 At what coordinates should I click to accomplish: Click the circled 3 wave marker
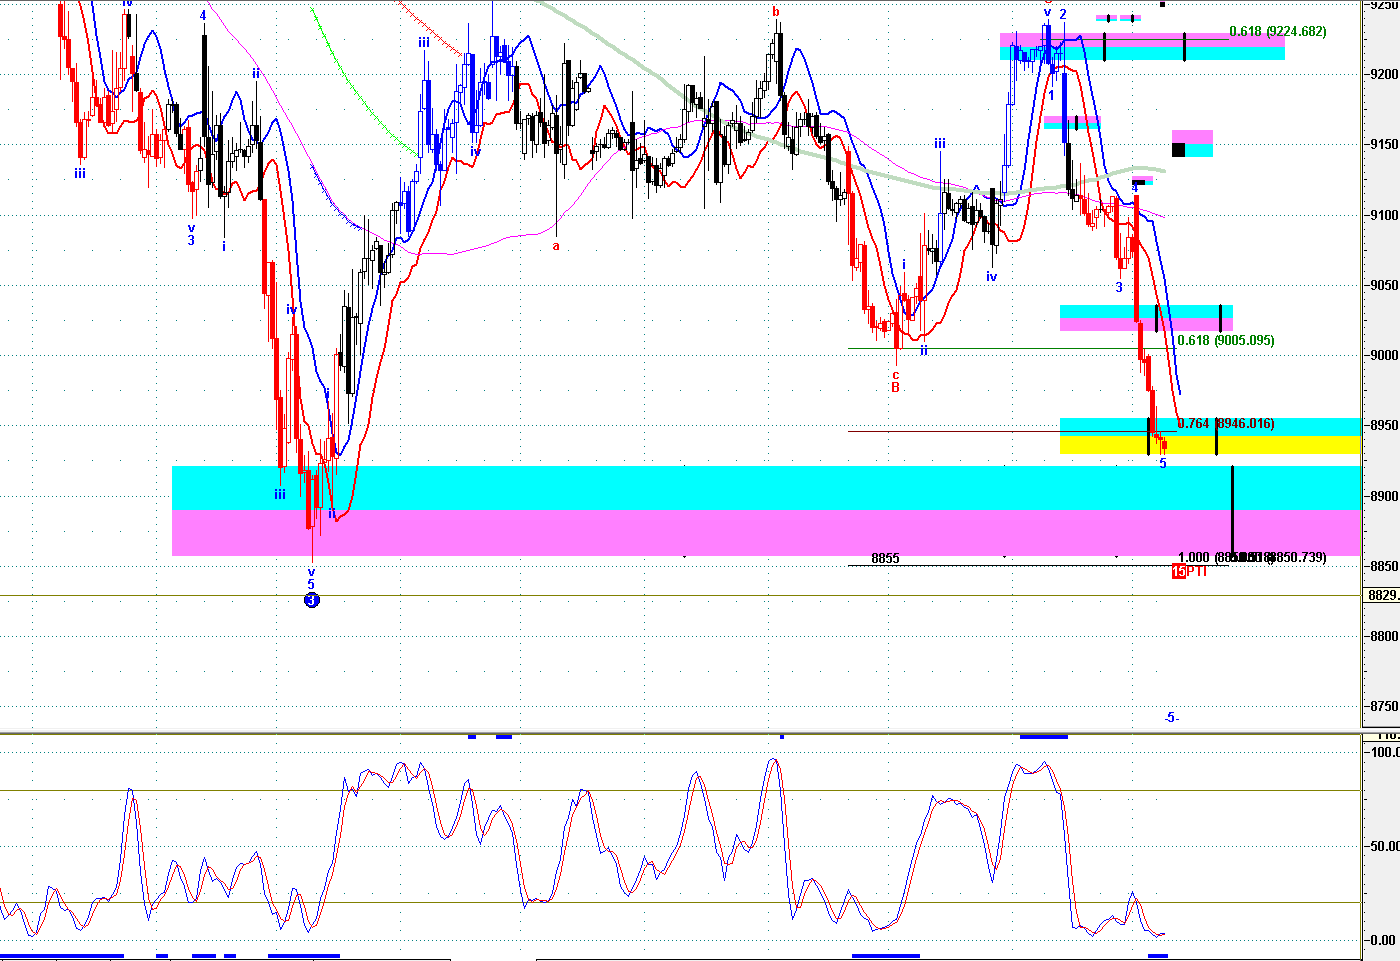[312, 600]
